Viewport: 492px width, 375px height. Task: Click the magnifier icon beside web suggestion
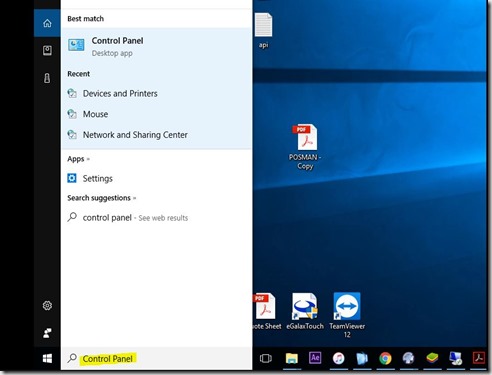pyautogui.click(x=72, y=217)
